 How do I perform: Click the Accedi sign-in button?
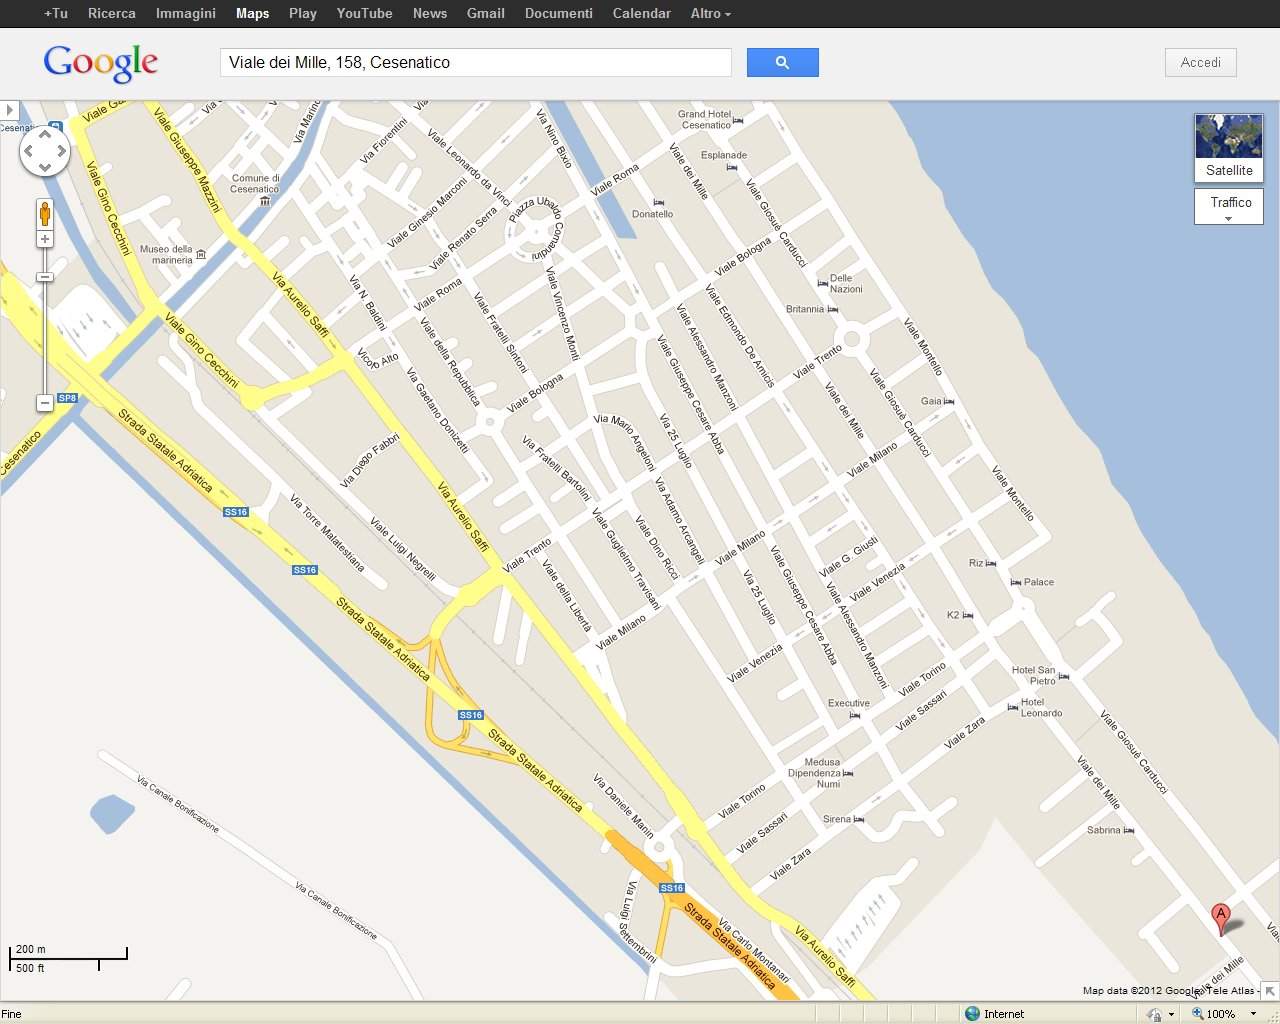click(1201, 62)
